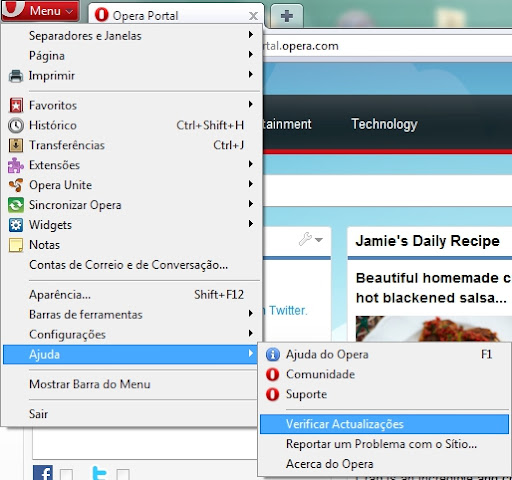Click the Jamie's Daily Recipe heading

[x=428, y=241]
